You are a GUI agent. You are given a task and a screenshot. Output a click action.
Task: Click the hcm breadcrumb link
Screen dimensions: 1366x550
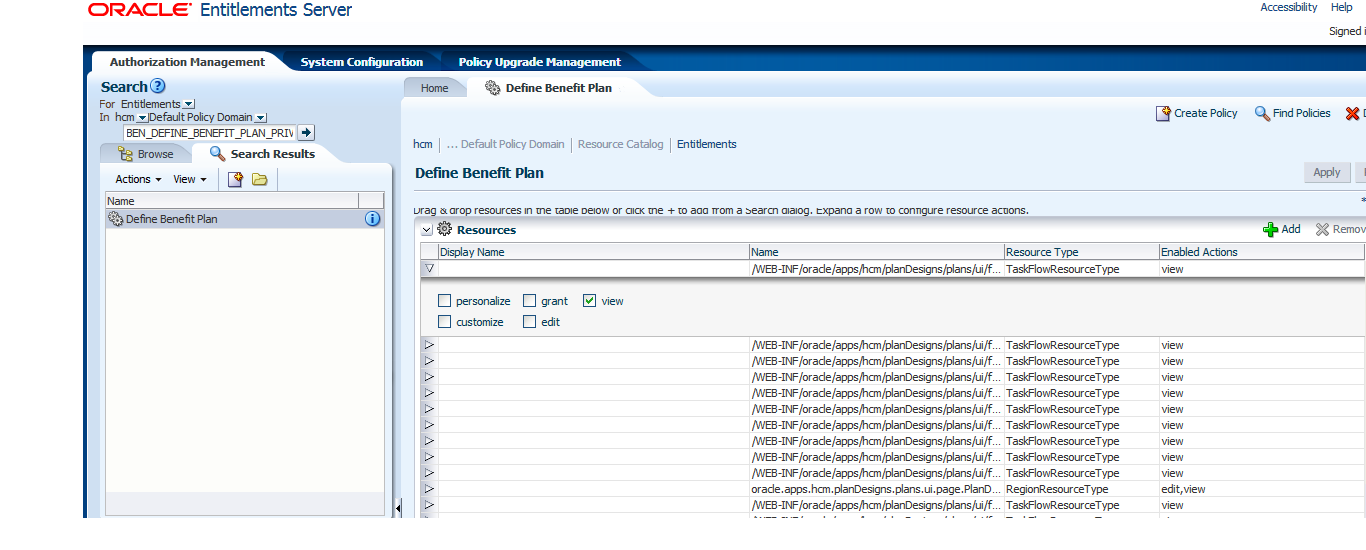(x=423, y=144)
